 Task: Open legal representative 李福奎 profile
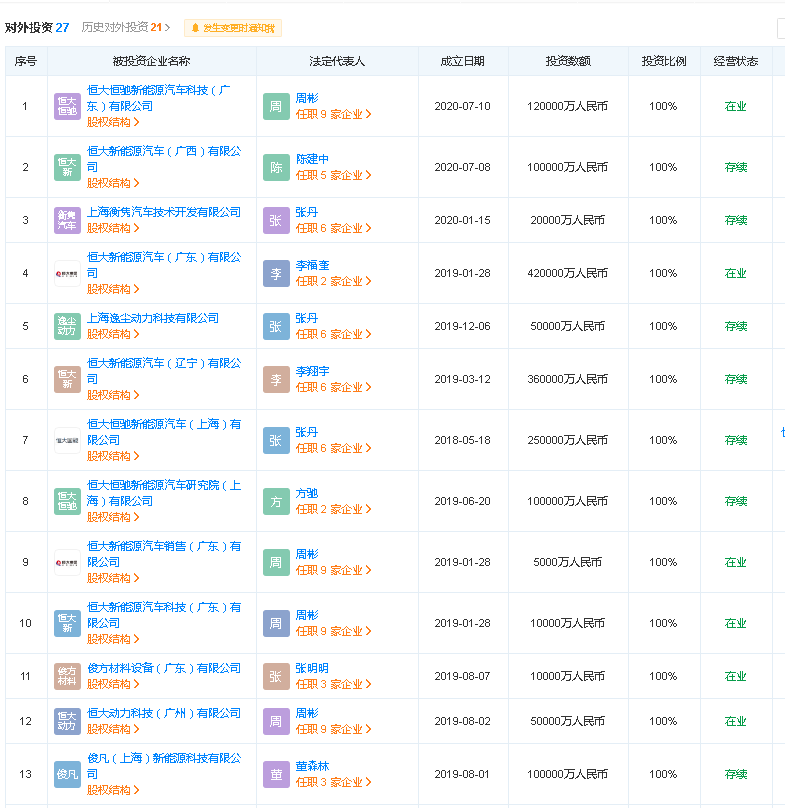click(312, 265)
